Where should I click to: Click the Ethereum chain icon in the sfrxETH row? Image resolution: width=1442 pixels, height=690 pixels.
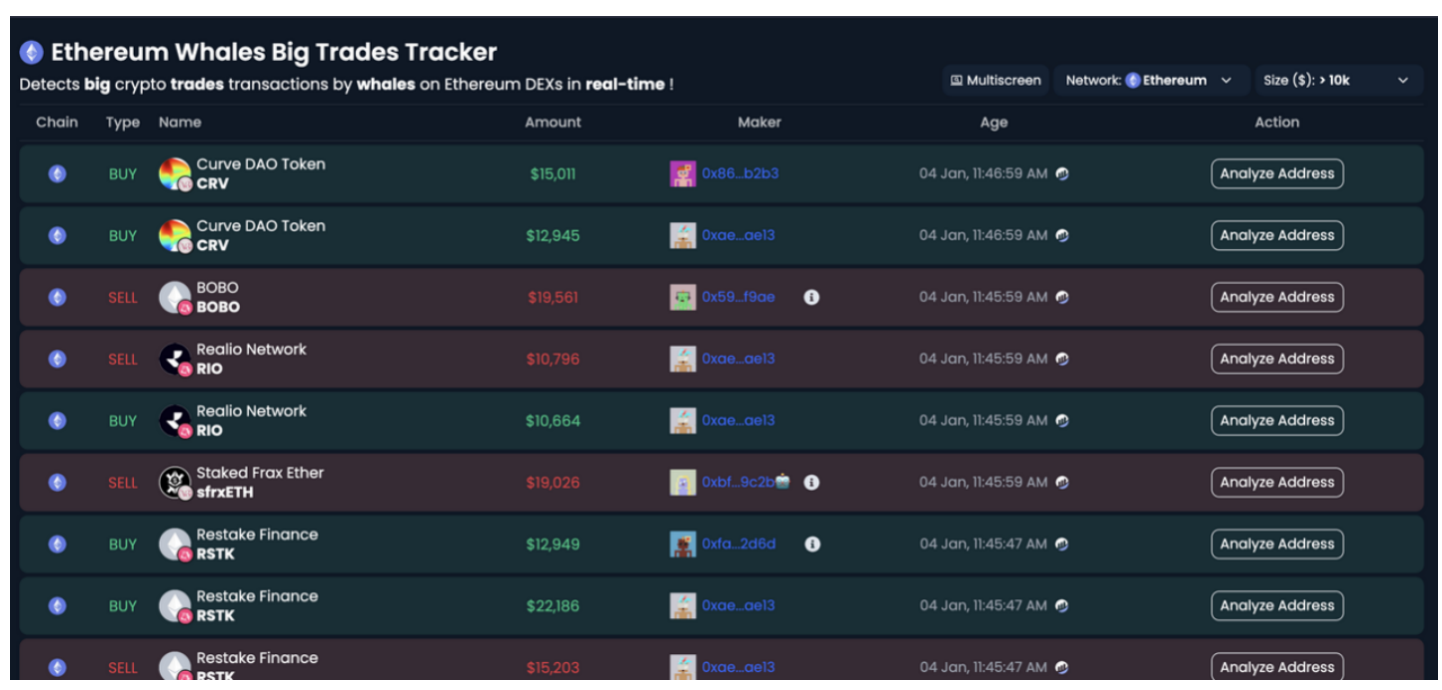pos(58,482)
